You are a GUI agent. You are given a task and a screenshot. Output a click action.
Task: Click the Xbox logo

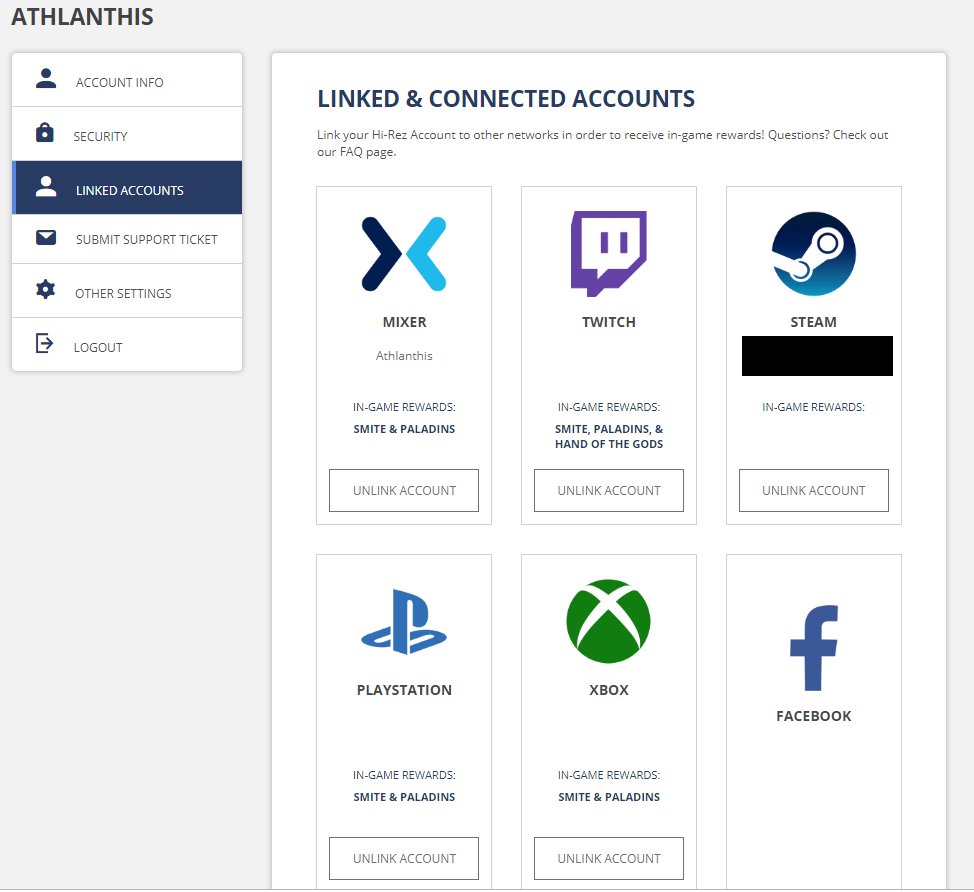click(609, 621)
